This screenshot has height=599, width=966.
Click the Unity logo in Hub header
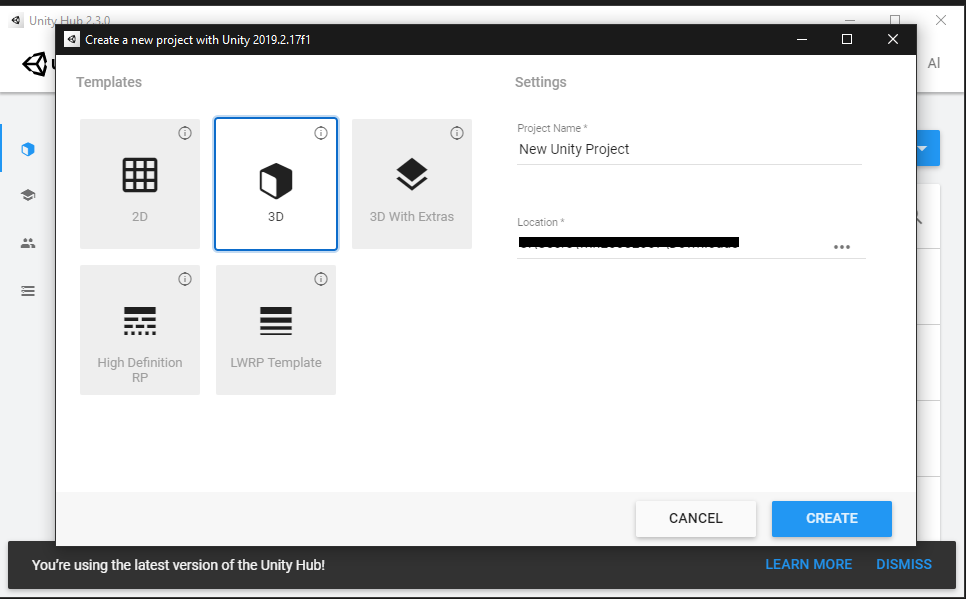(35, 64)
